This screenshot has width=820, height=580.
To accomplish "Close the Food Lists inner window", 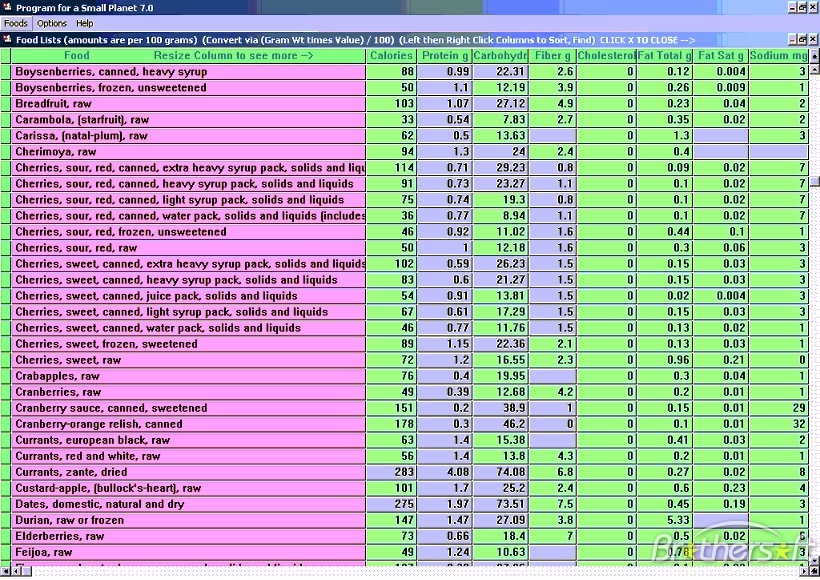I will 813,39.
